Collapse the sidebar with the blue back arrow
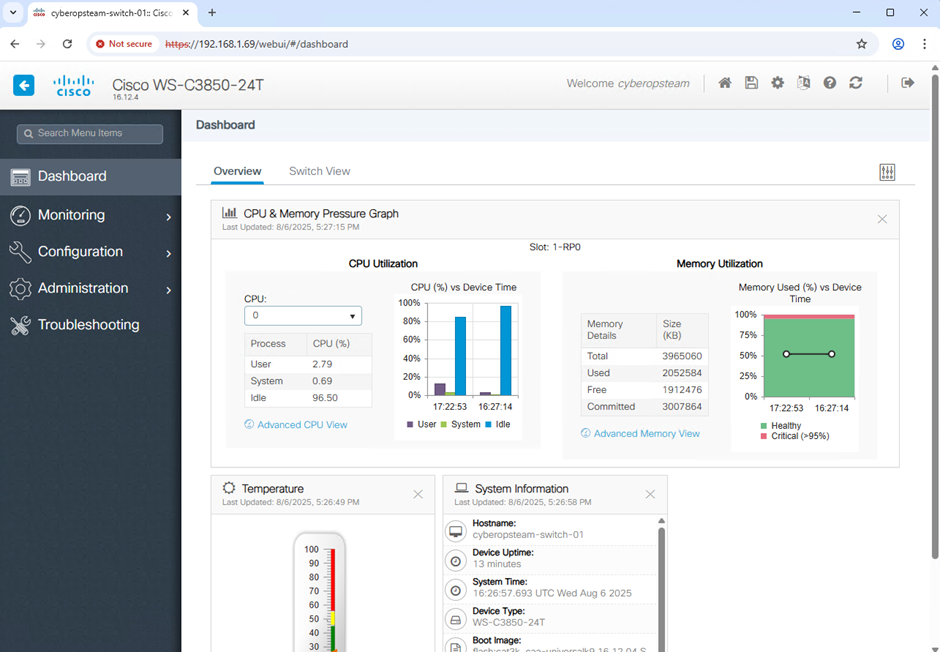The width and height of the screenshot is (940, 652). point(24,85)
